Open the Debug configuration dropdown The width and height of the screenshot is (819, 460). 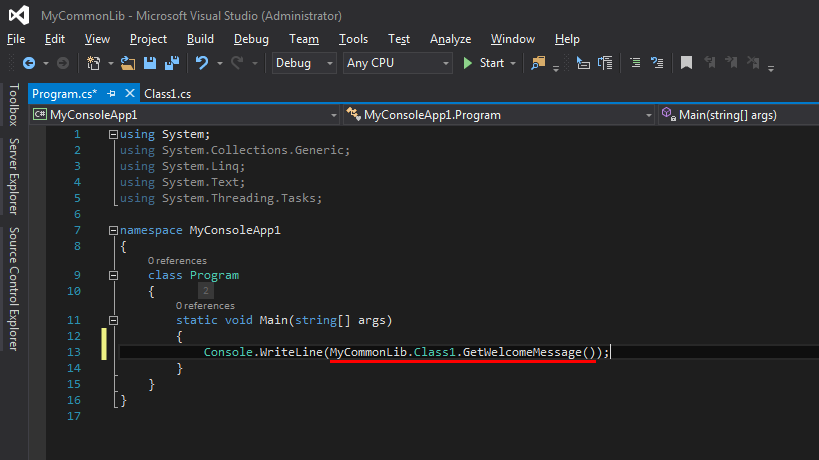pos(305,63)
